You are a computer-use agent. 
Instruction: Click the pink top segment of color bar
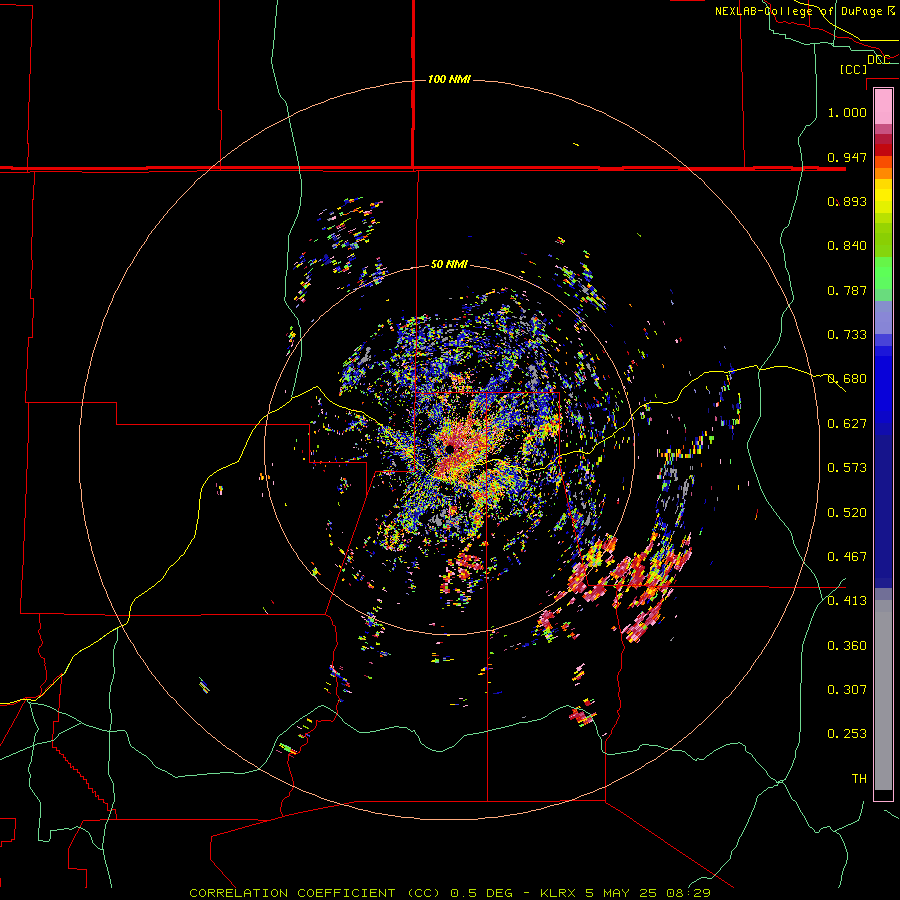883,106
